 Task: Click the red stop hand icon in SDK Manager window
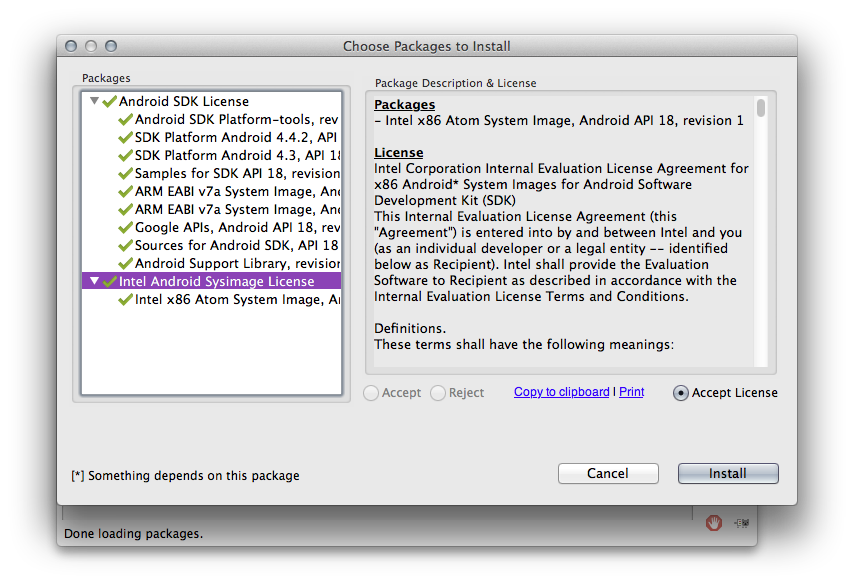click(713, 523)
